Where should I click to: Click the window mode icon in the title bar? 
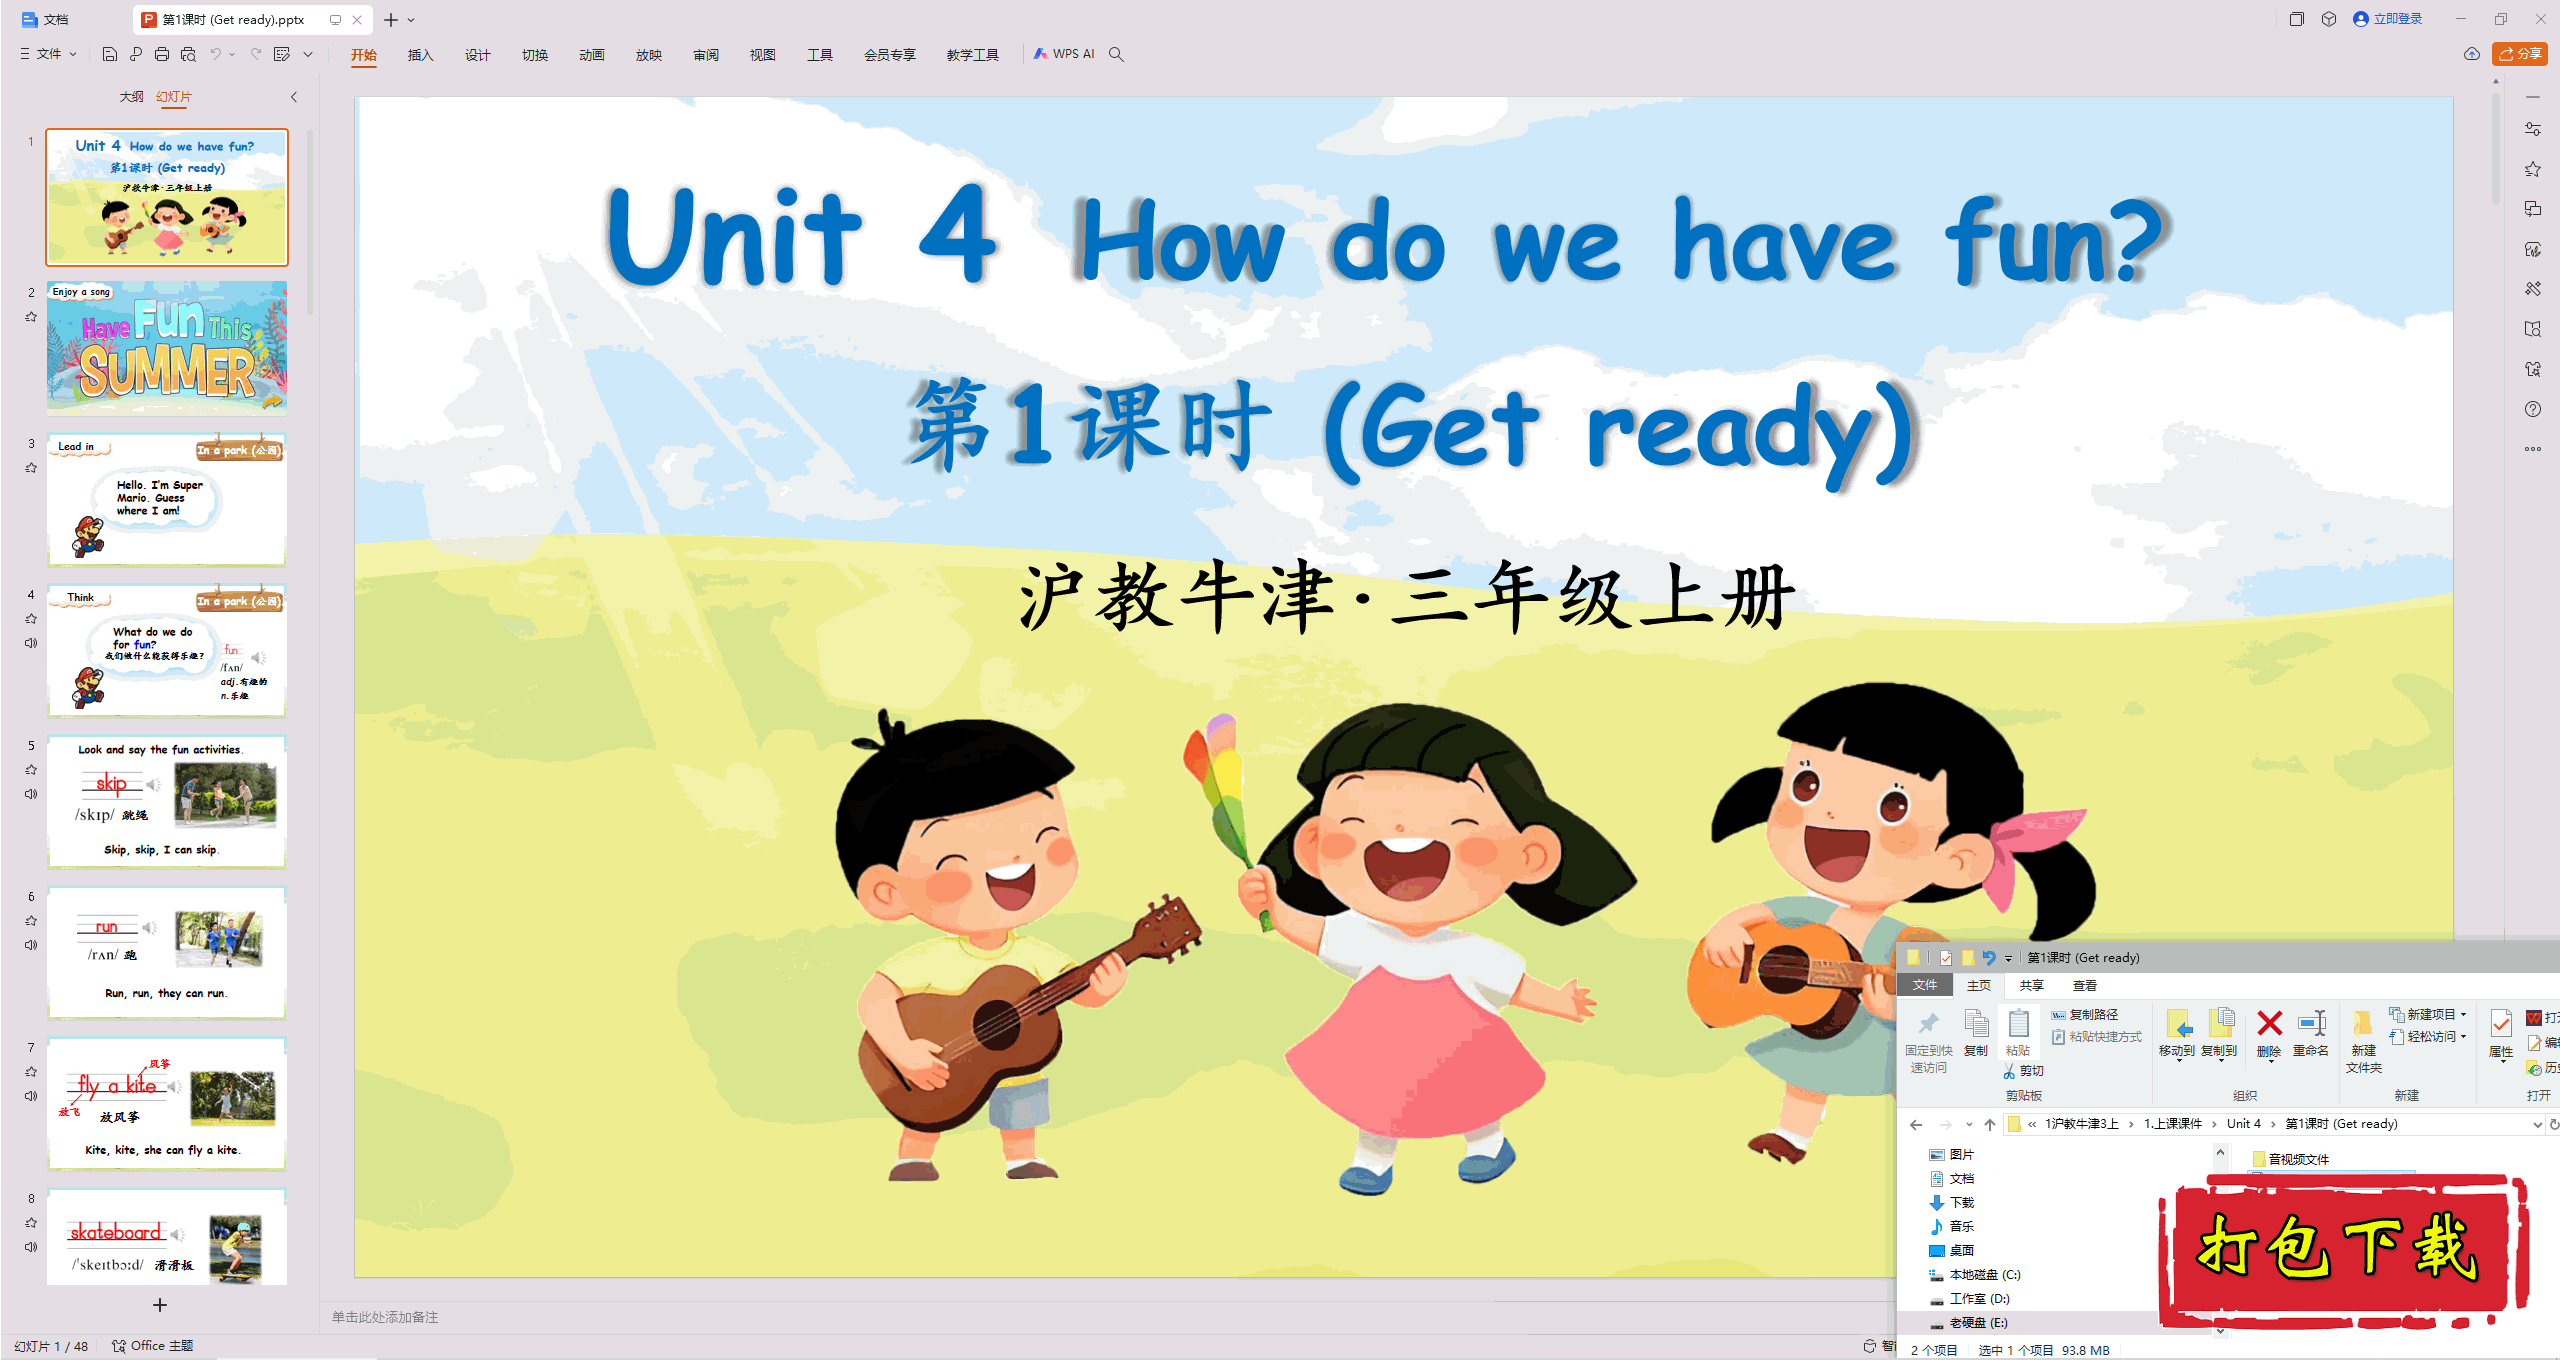[2297, 19]
